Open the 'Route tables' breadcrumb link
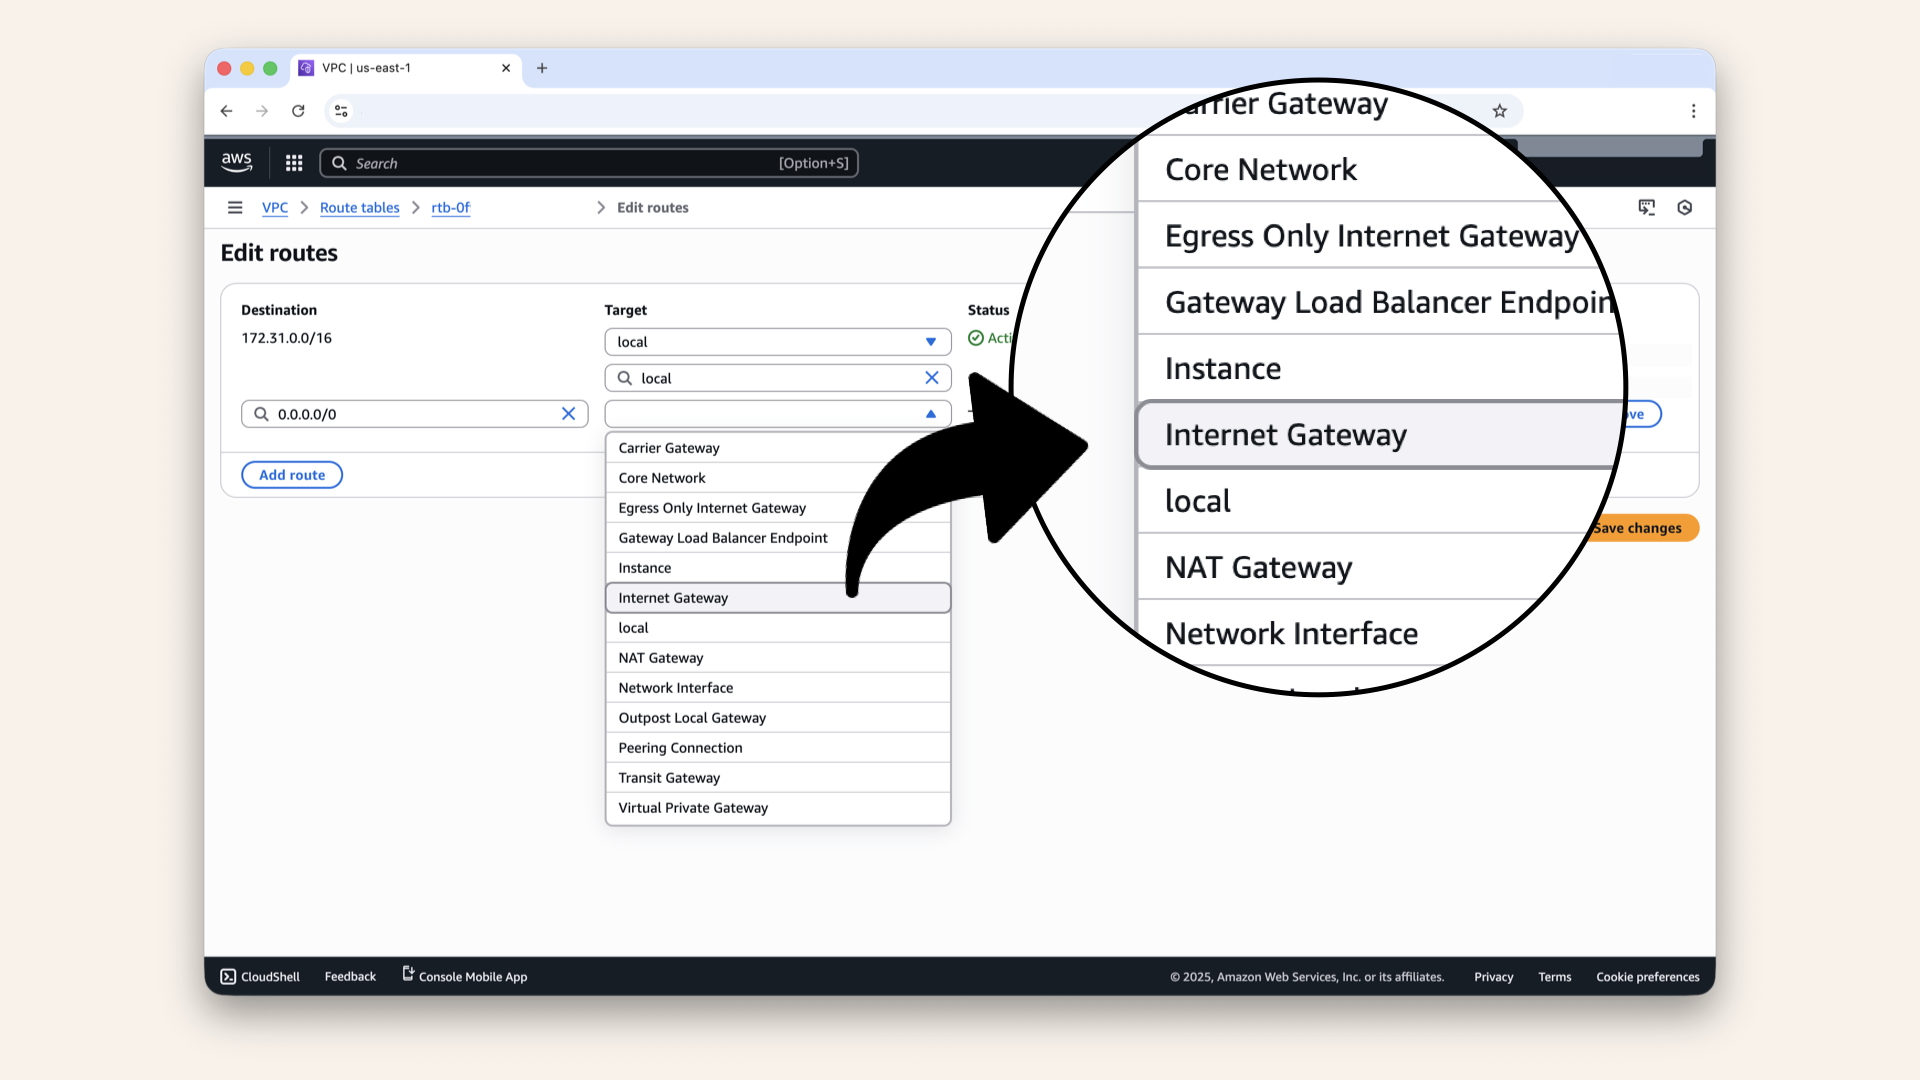This screenshot has width=1920, height=1080. click(x=359, y=207)
